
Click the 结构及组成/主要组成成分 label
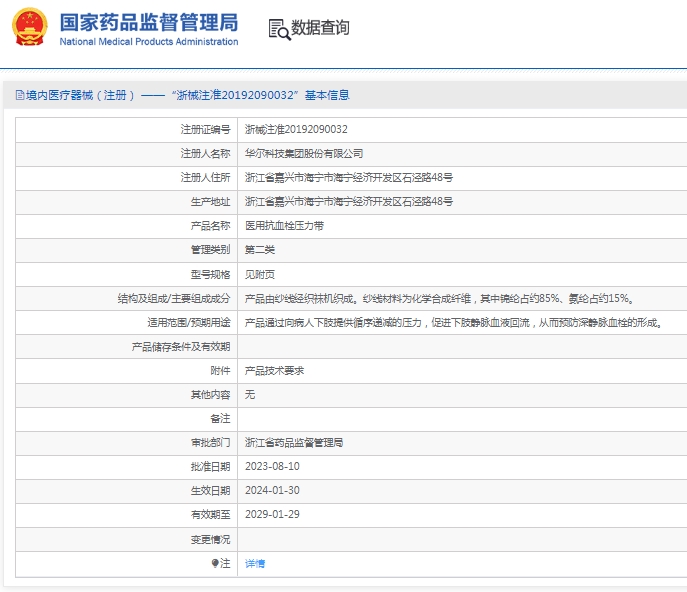(x=174, y=298)
